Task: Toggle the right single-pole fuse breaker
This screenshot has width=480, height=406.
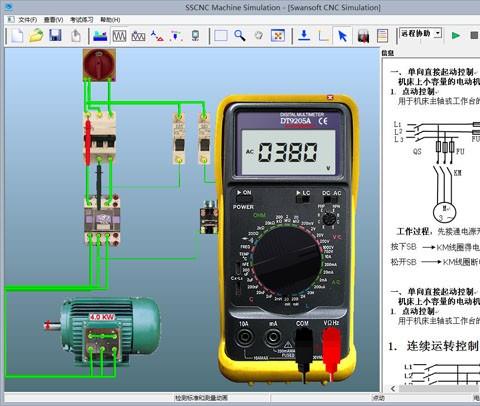Action: click(204, 145)
